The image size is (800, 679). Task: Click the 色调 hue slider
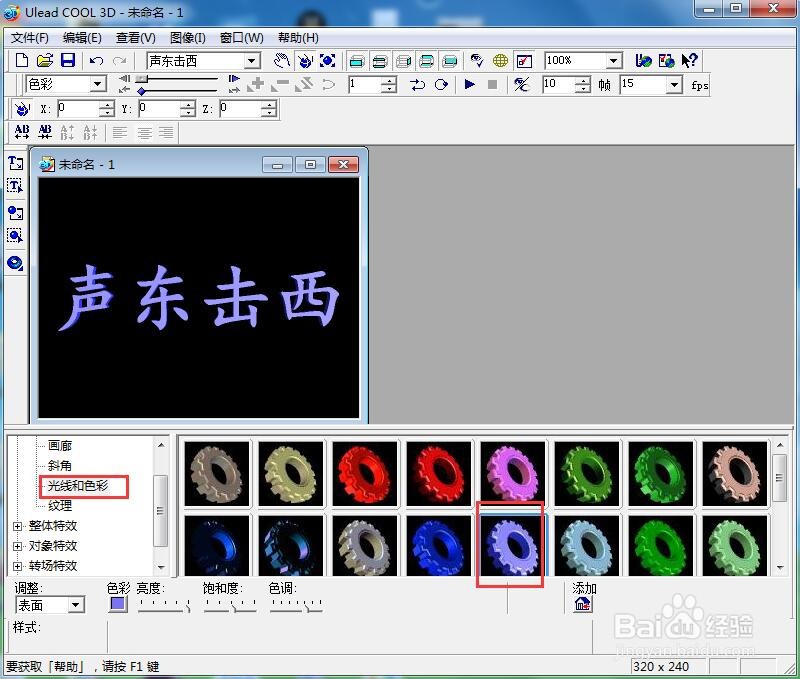pos(296,606)
